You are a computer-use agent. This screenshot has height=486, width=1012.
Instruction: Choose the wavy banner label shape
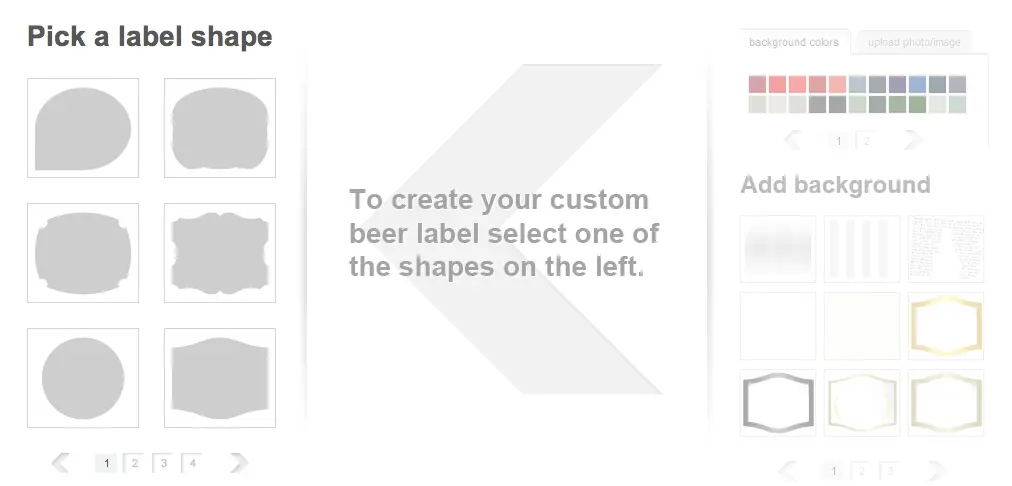tap(220, 378)
